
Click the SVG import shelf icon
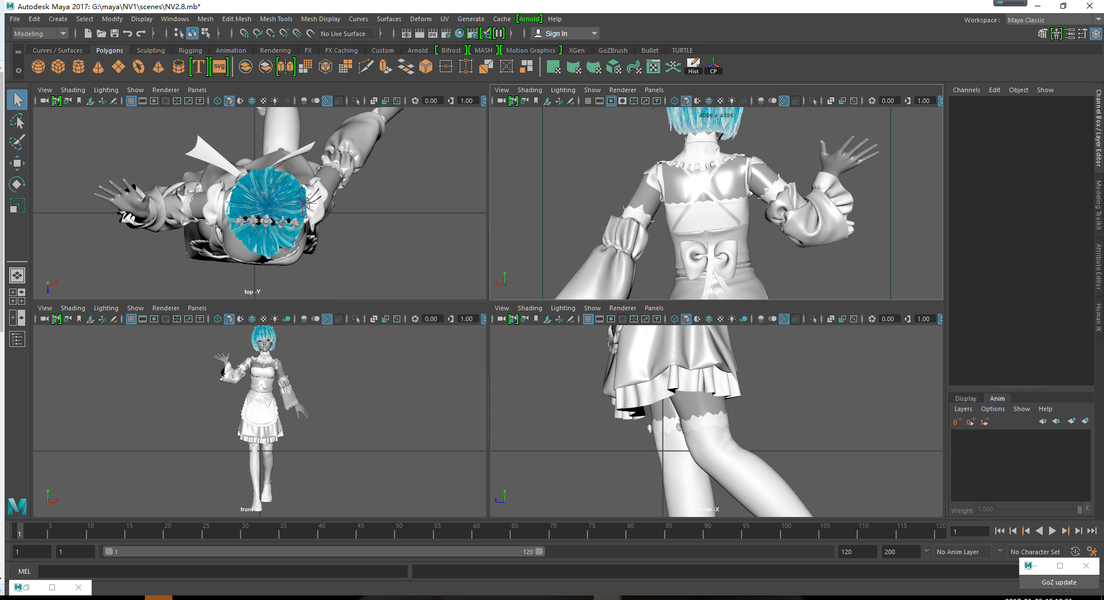[219, 67]
